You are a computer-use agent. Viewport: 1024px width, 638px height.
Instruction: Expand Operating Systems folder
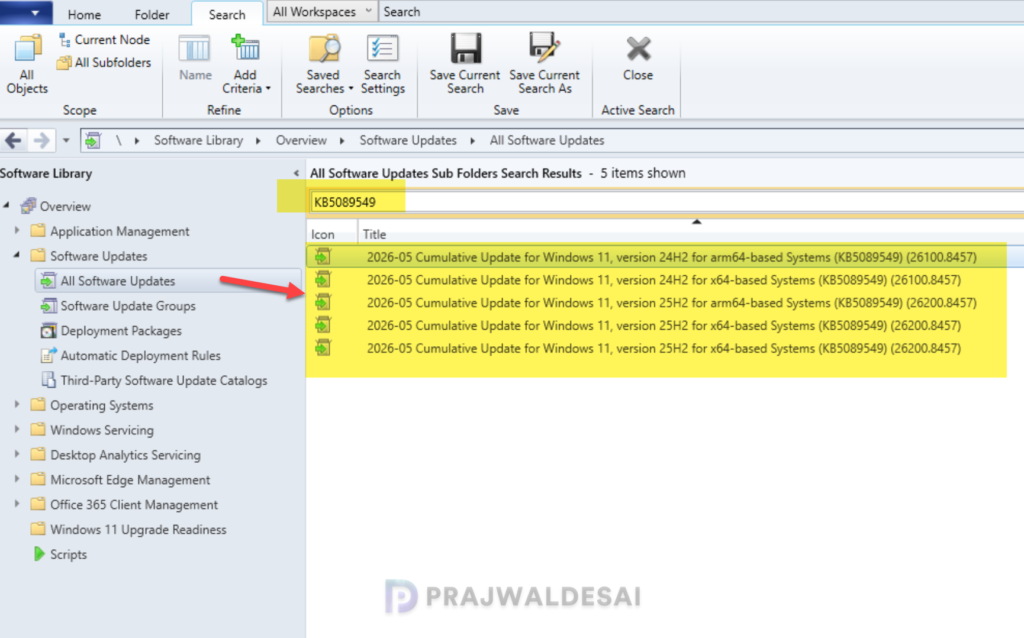click(17, 405)
